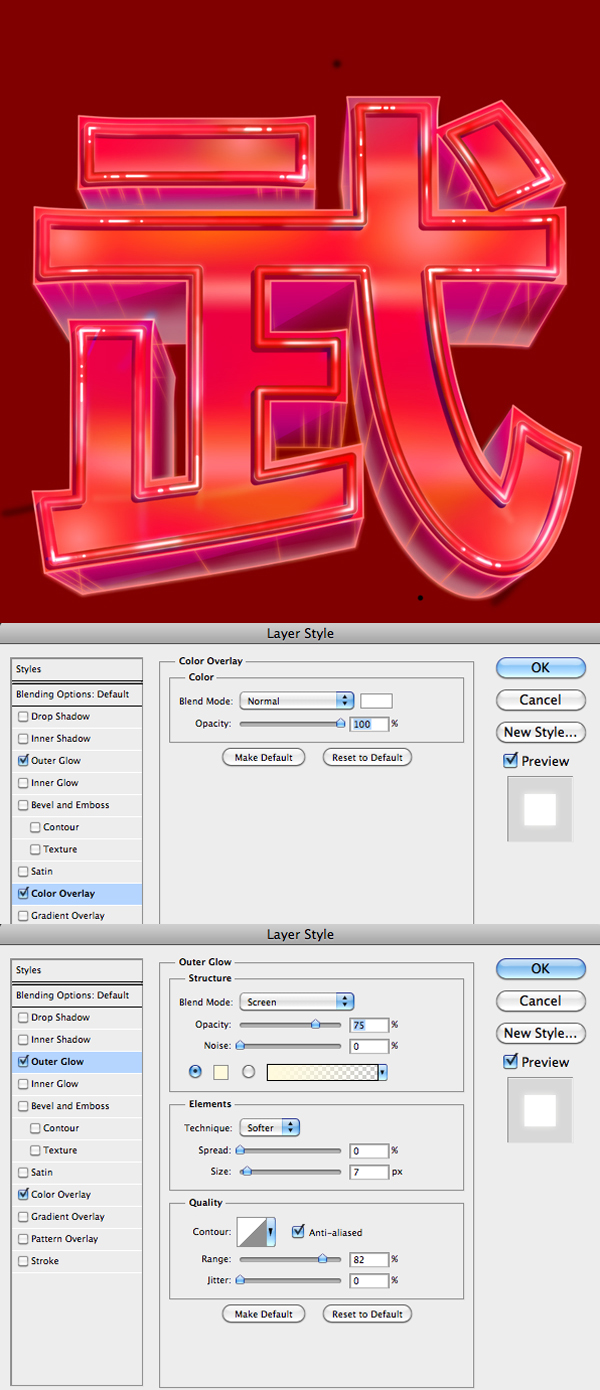
Task: Enable Inner Shadow in Outer Glow dialog
Action: coord(23,1040)
